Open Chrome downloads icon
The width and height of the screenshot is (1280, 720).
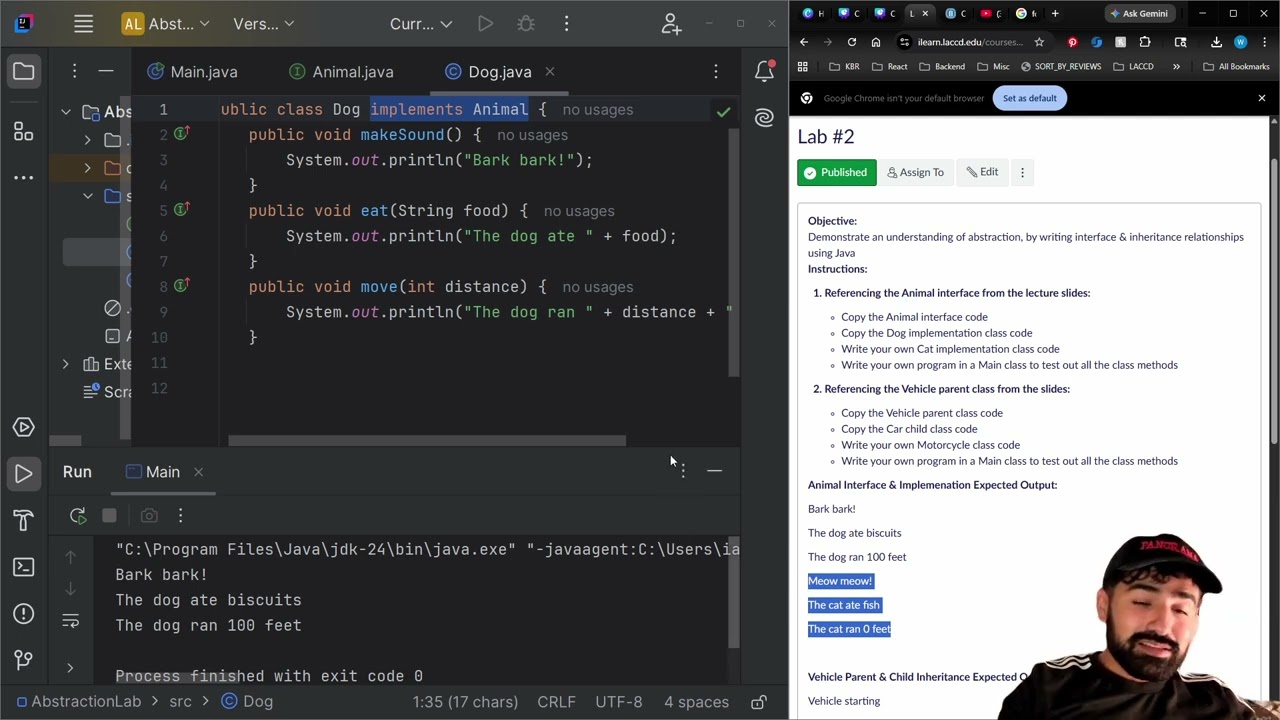tap(1216, 42)
